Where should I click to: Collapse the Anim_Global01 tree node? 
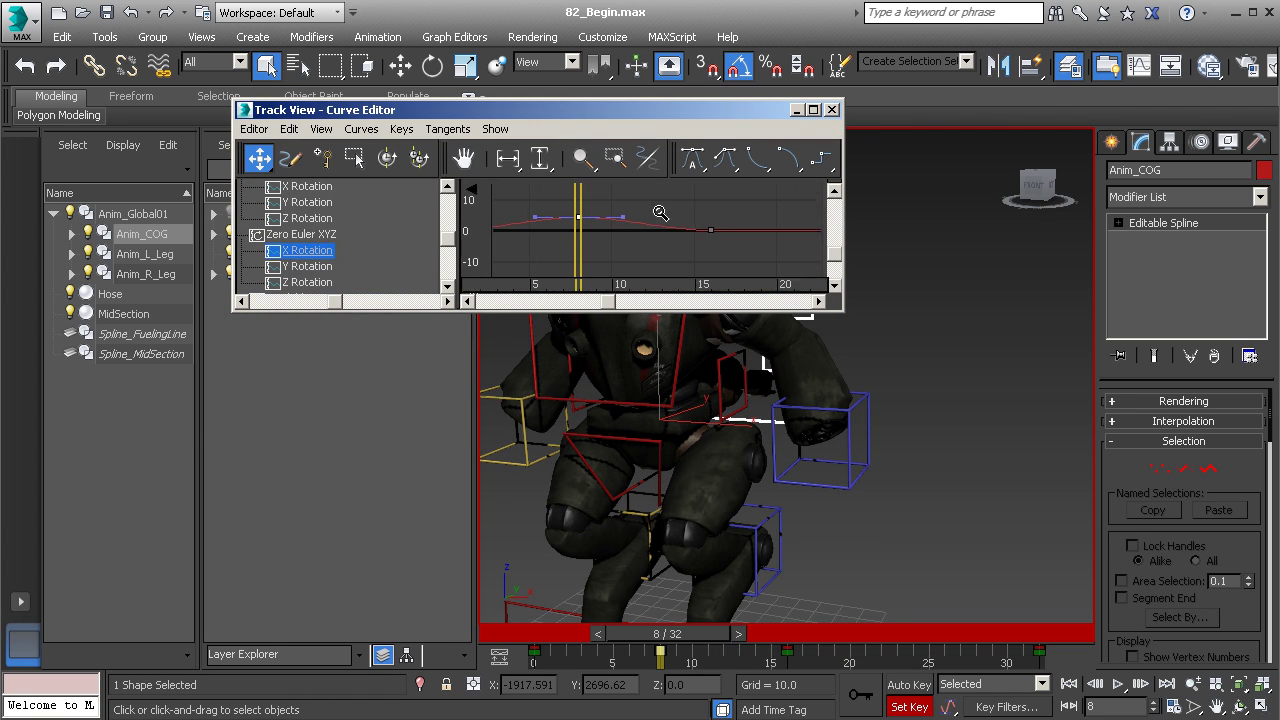pyautogui.click(x=53, y=213)
